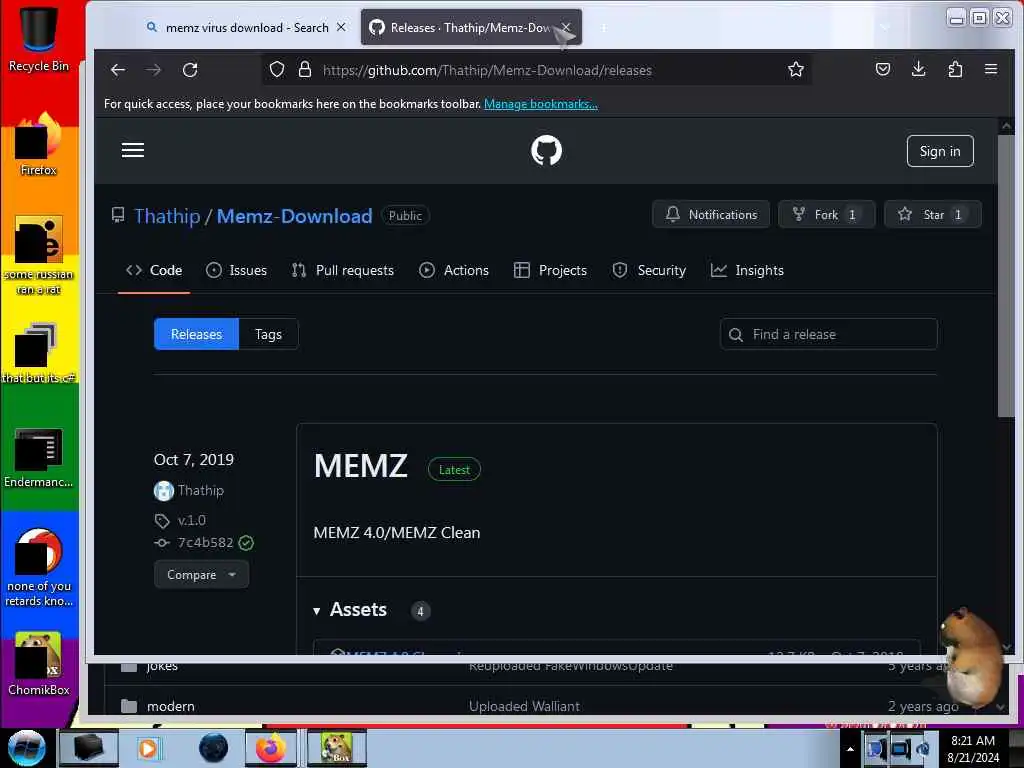Go back using the browser back arrow
Viewport: 1024px width, 768px height.
(118, 70)
